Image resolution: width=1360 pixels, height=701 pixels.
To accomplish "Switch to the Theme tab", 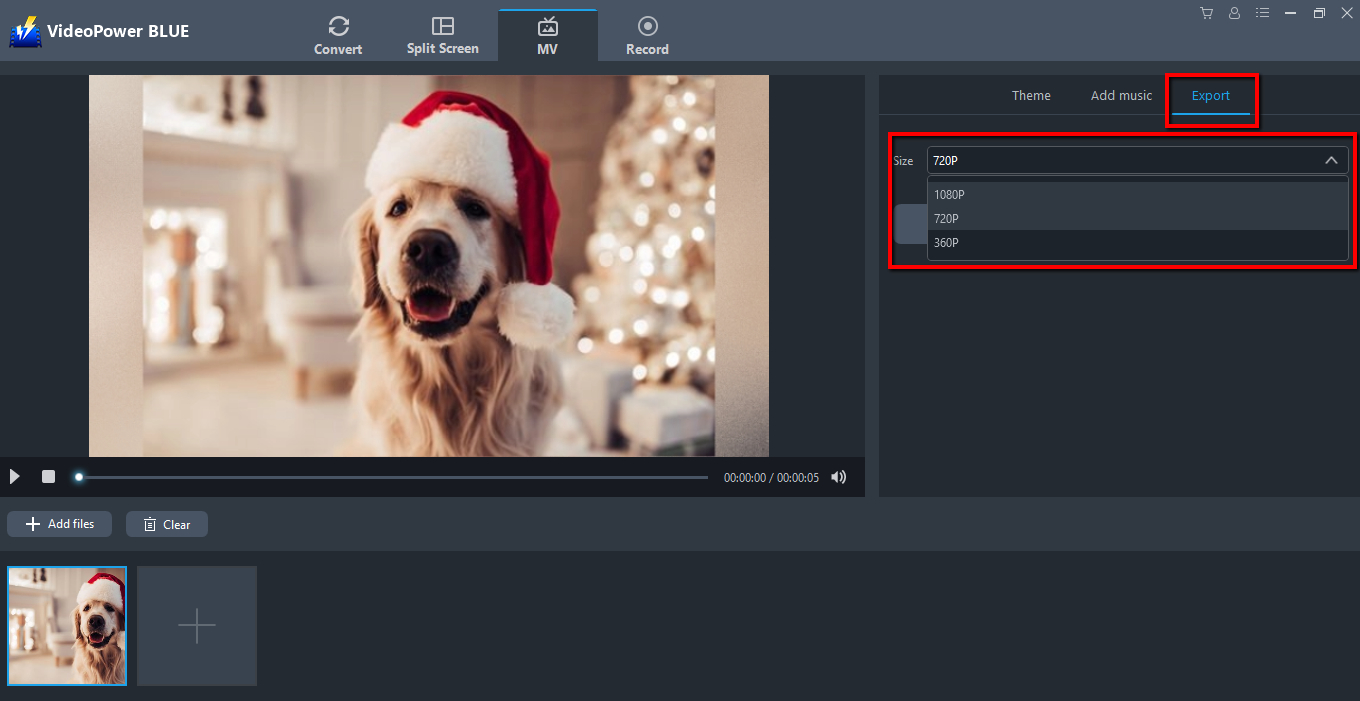I will 1031,95.
